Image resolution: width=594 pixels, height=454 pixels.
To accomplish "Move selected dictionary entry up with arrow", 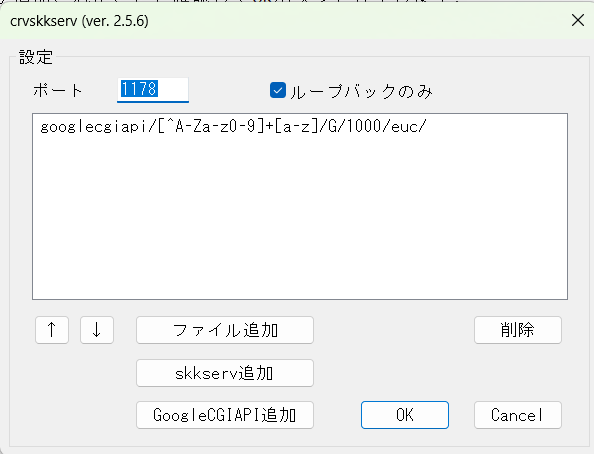I will coord(52,330).
